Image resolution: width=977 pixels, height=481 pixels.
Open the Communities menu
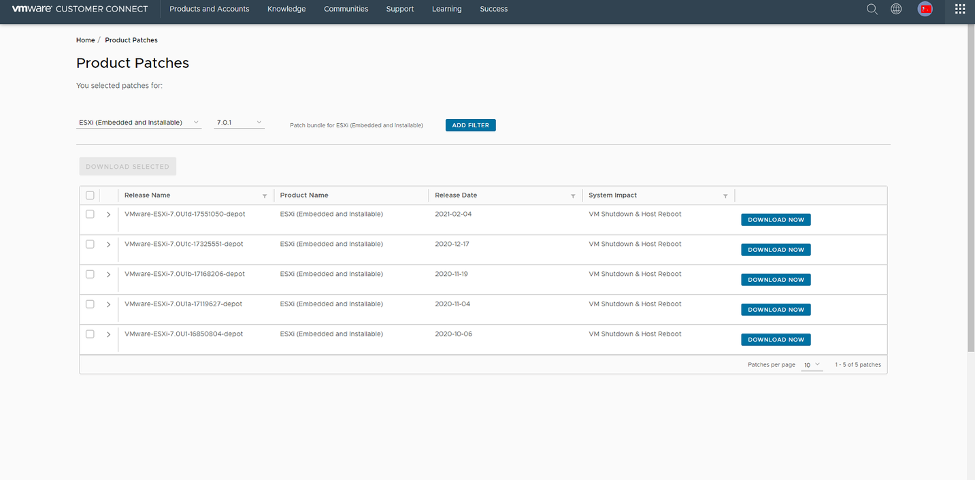346,9
